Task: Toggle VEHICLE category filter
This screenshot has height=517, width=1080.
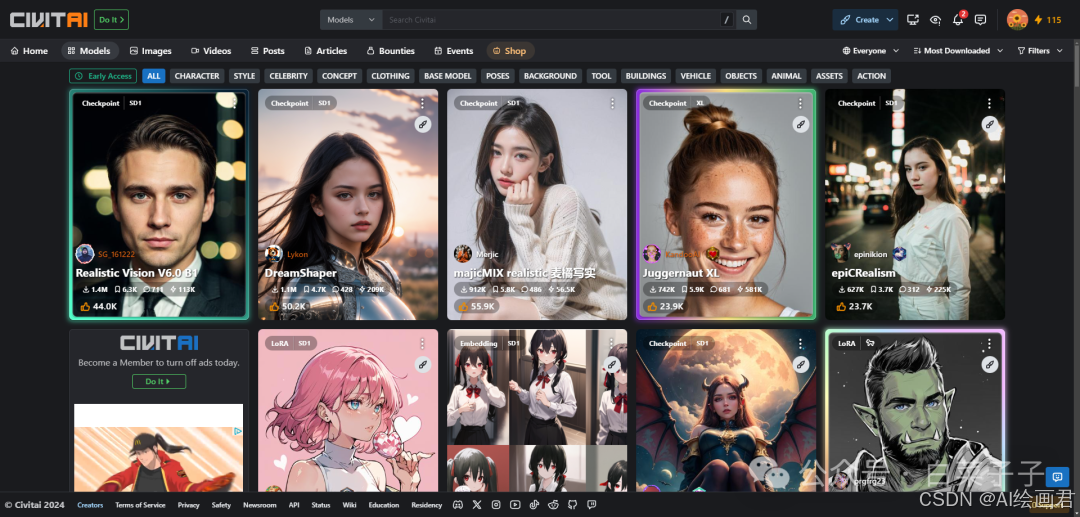Action: (x=696, y=76)
